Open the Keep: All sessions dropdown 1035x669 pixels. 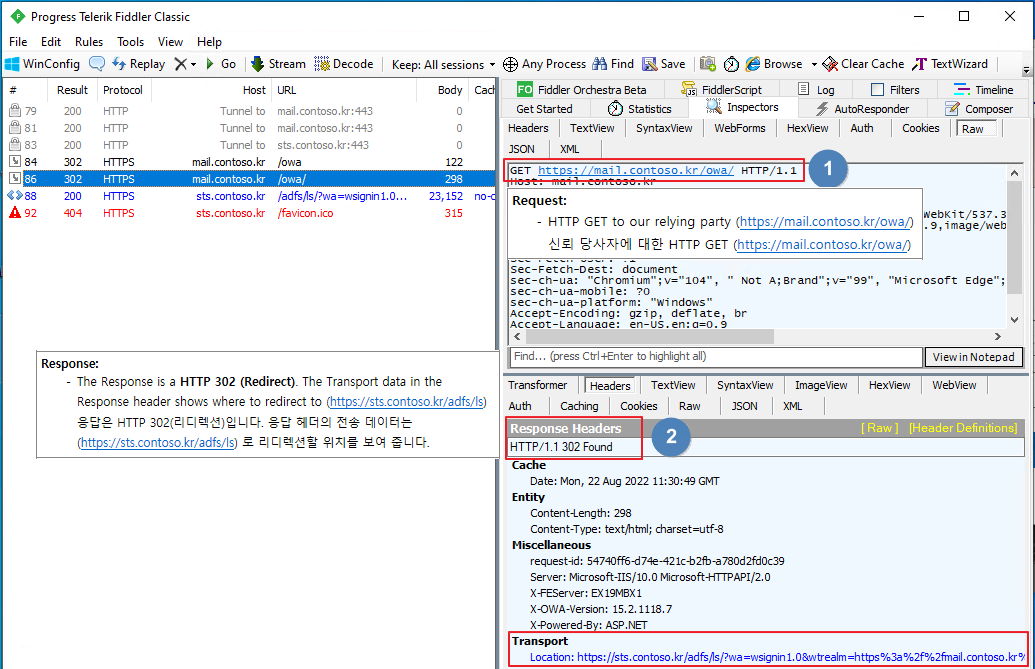click(443, 65)
